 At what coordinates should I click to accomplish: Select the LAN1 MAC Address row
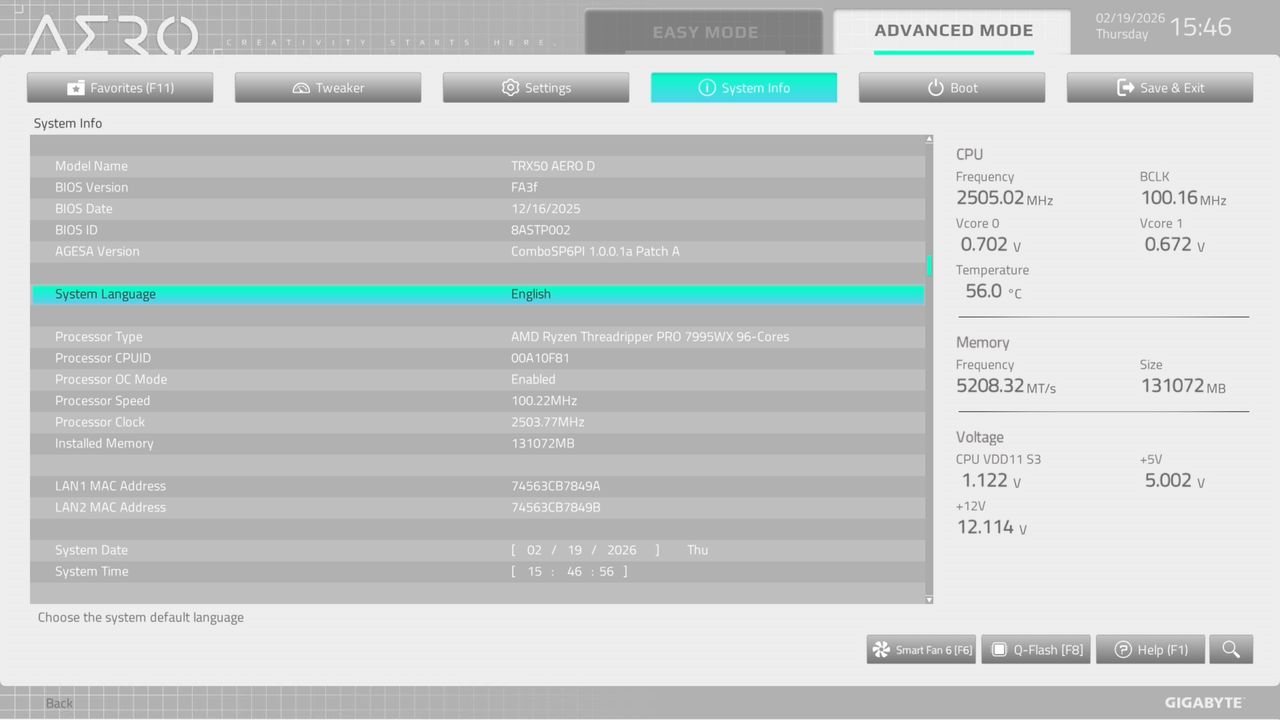point(478,486)
